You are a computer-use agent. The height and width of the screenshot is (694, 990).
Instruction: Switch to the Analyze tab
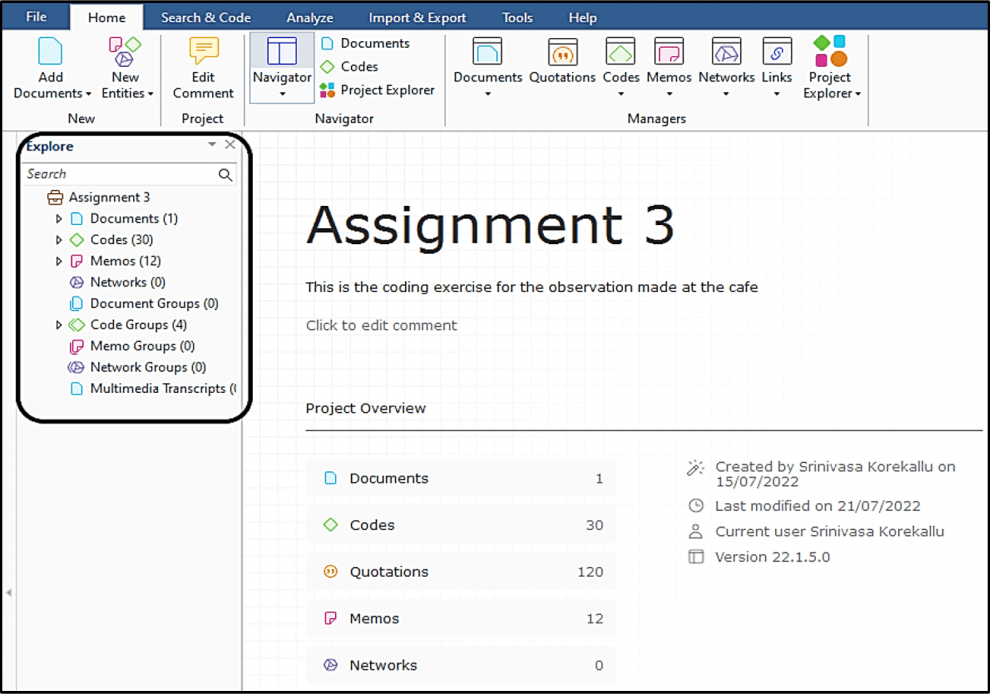[x=309, y=16]
